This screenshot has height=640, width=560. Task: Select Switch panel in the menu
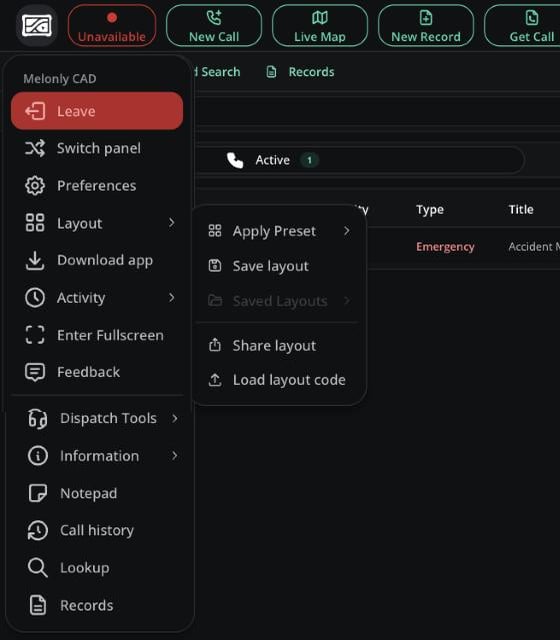click(97, 148)
